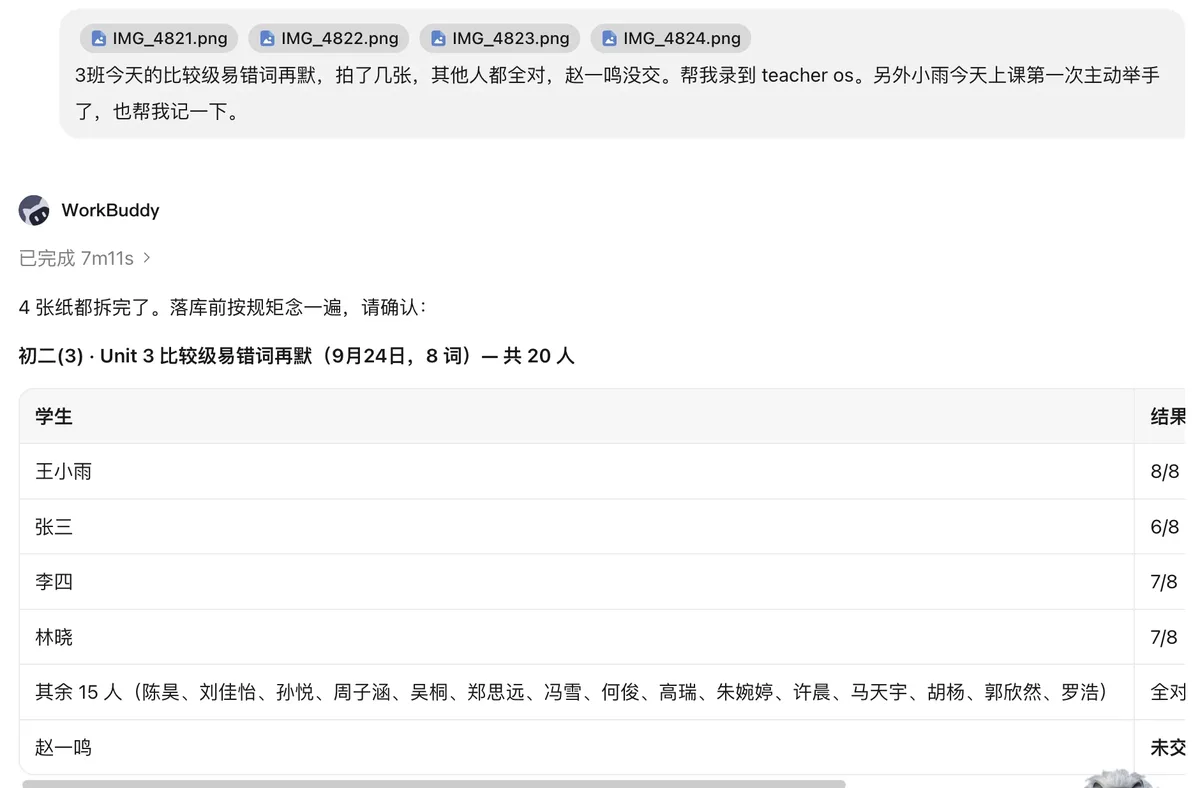Click the 7/8 result for 林晓
Image resolution: width=1200 pixels, height=788 pixels.
point(1165,637)
